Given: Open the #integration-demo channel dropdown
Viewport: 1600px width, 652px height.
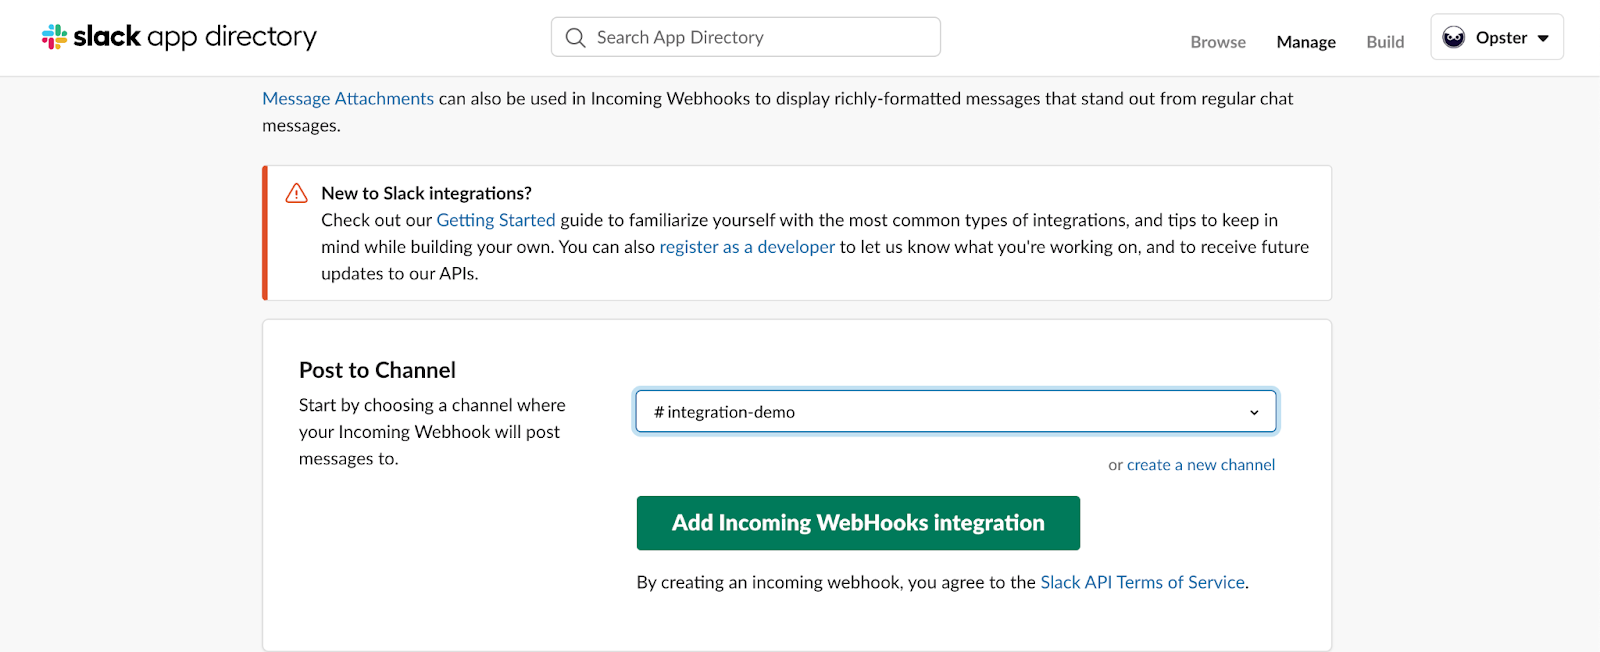Looking at the screenshot, I should [956, 412].
